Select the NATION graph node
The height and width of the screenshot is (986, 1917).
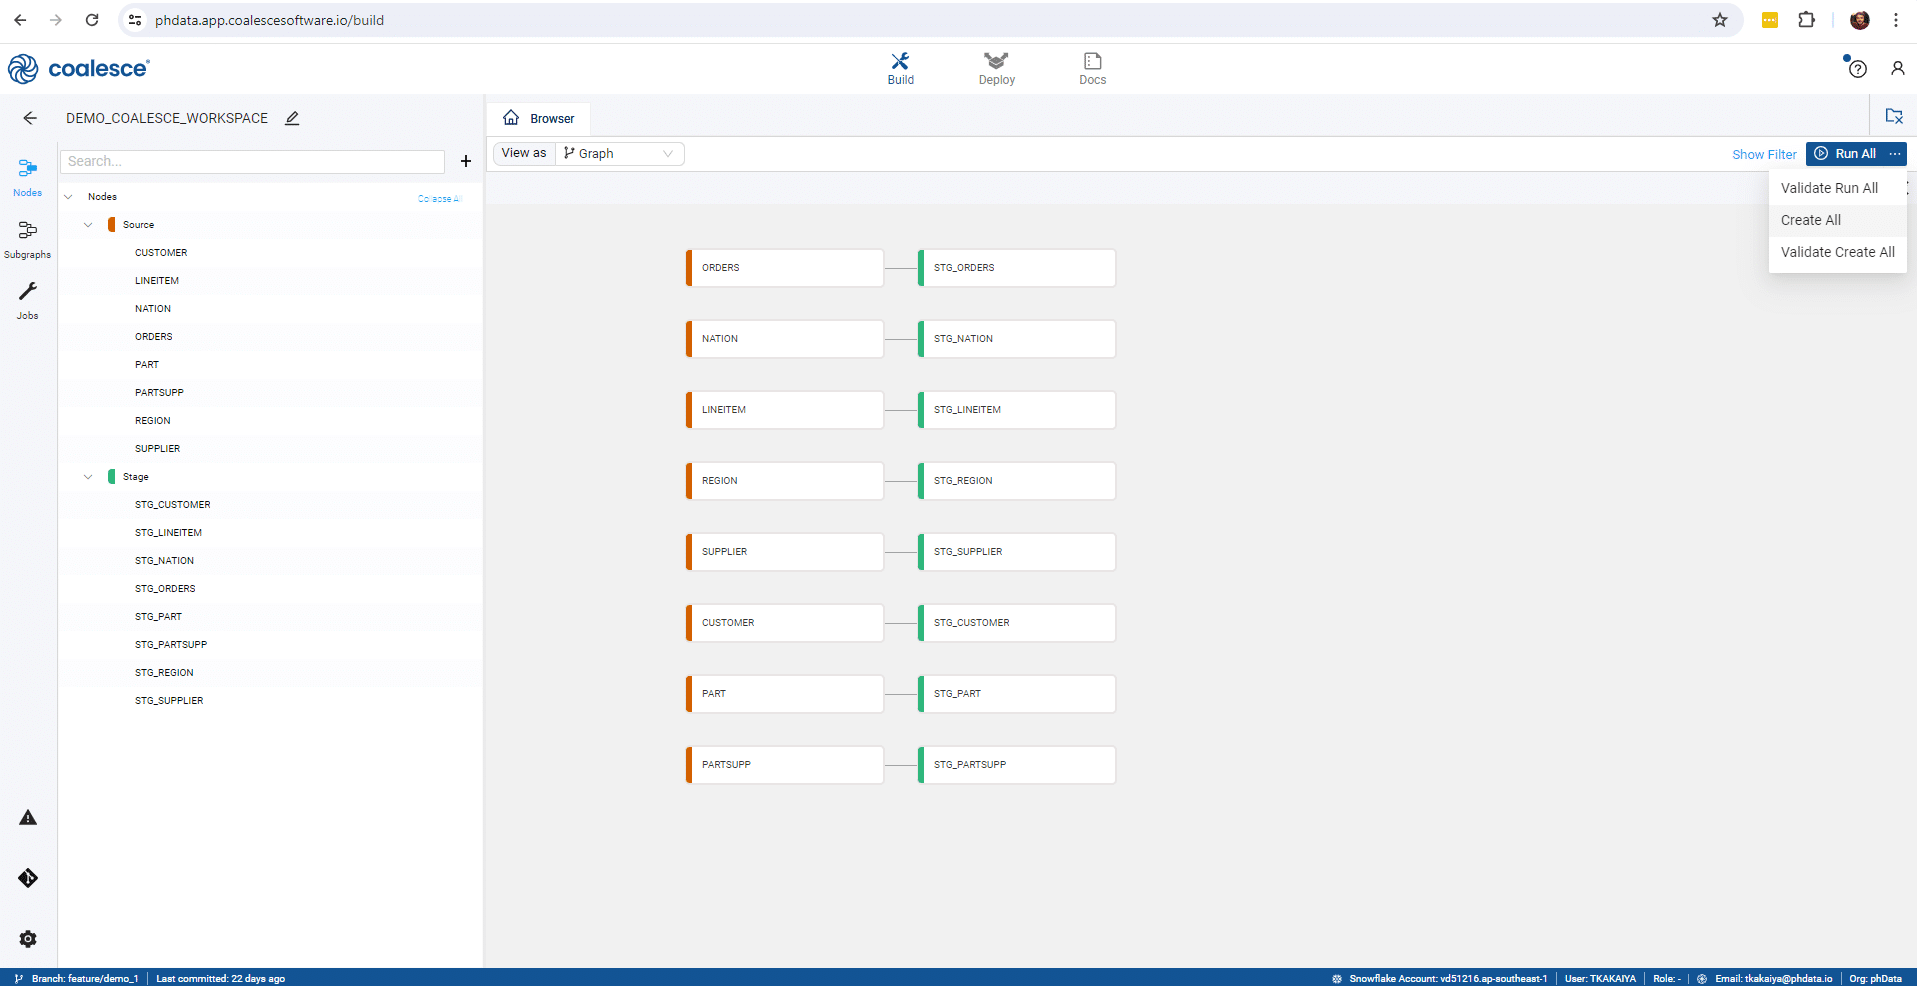[x=785, y=339]
